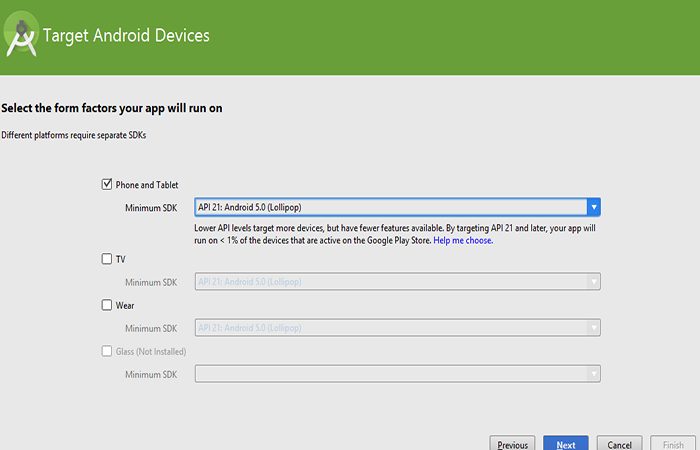Enable the Wear form factor checkbox
Image resolution: width=700 pixels, height=450 pixels.
pos(107,305)
